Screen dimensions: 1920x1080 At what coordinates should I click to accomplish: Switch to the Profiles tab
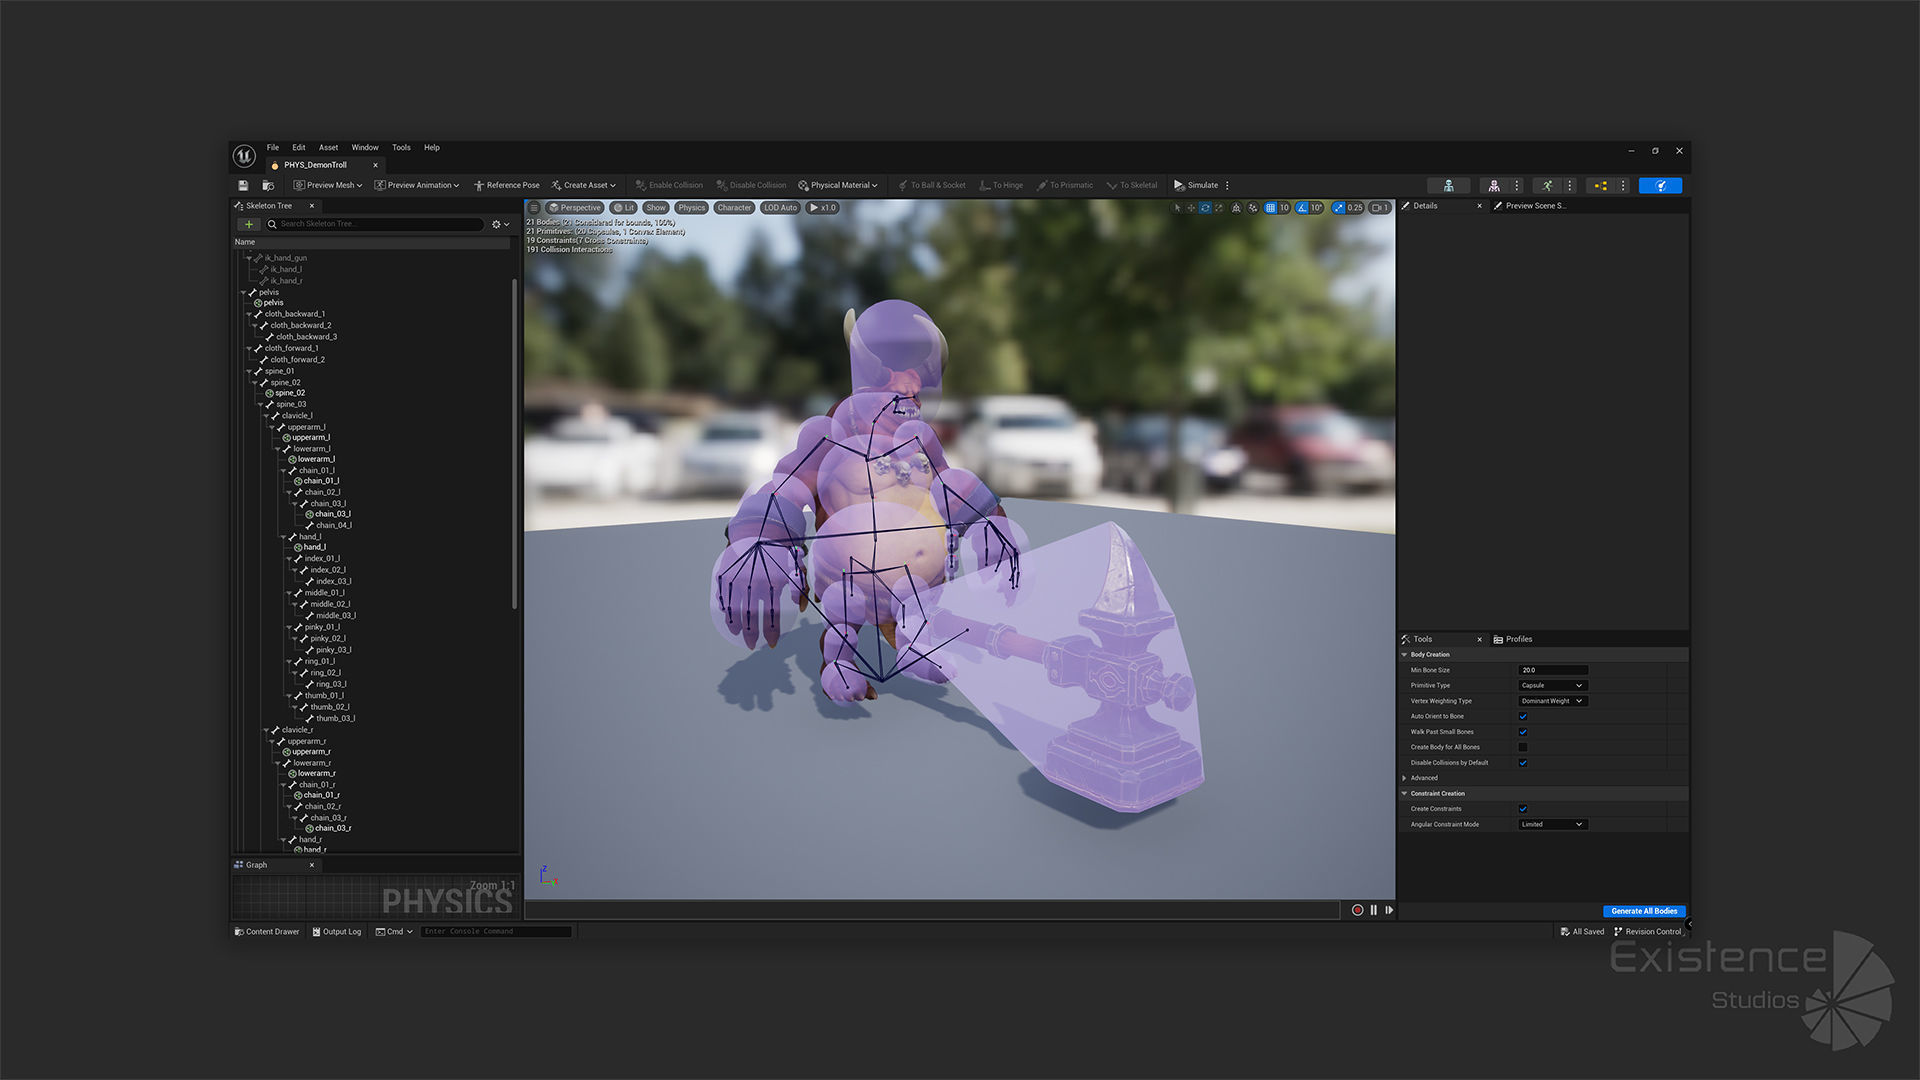1518,639
